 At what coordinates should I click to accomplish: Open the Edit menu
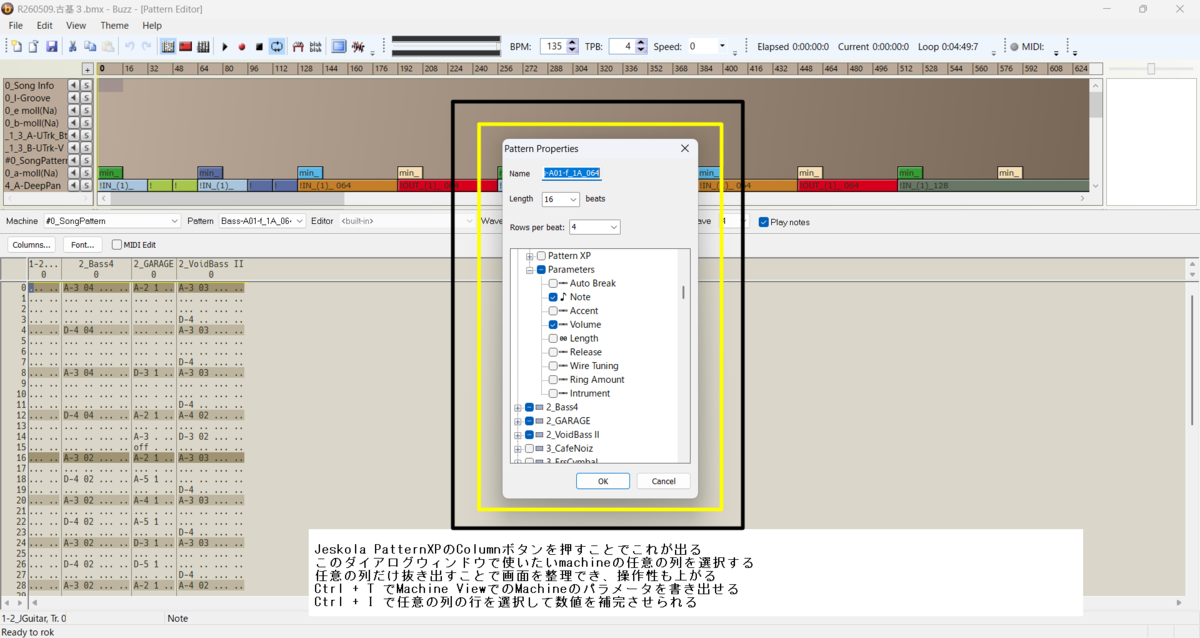pyautogui.click(x=45, y=25)
